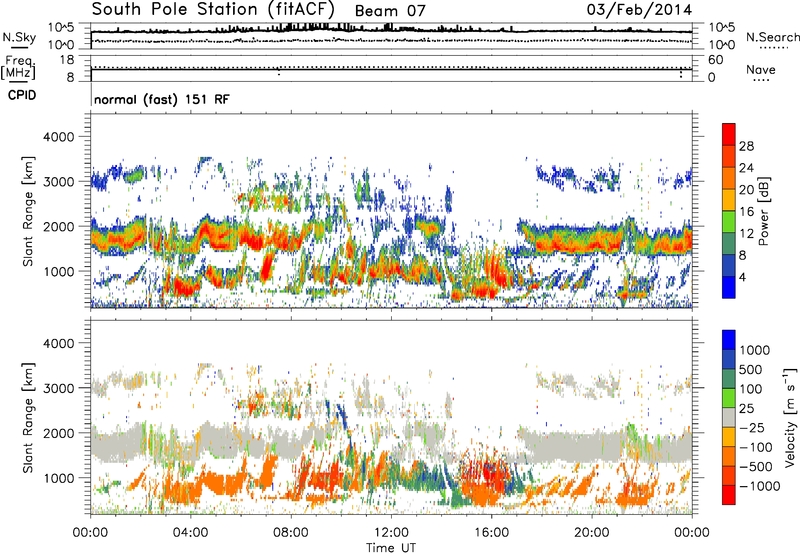
Task: Click the '08:00' time axis tick label
Action: (291, 533)
